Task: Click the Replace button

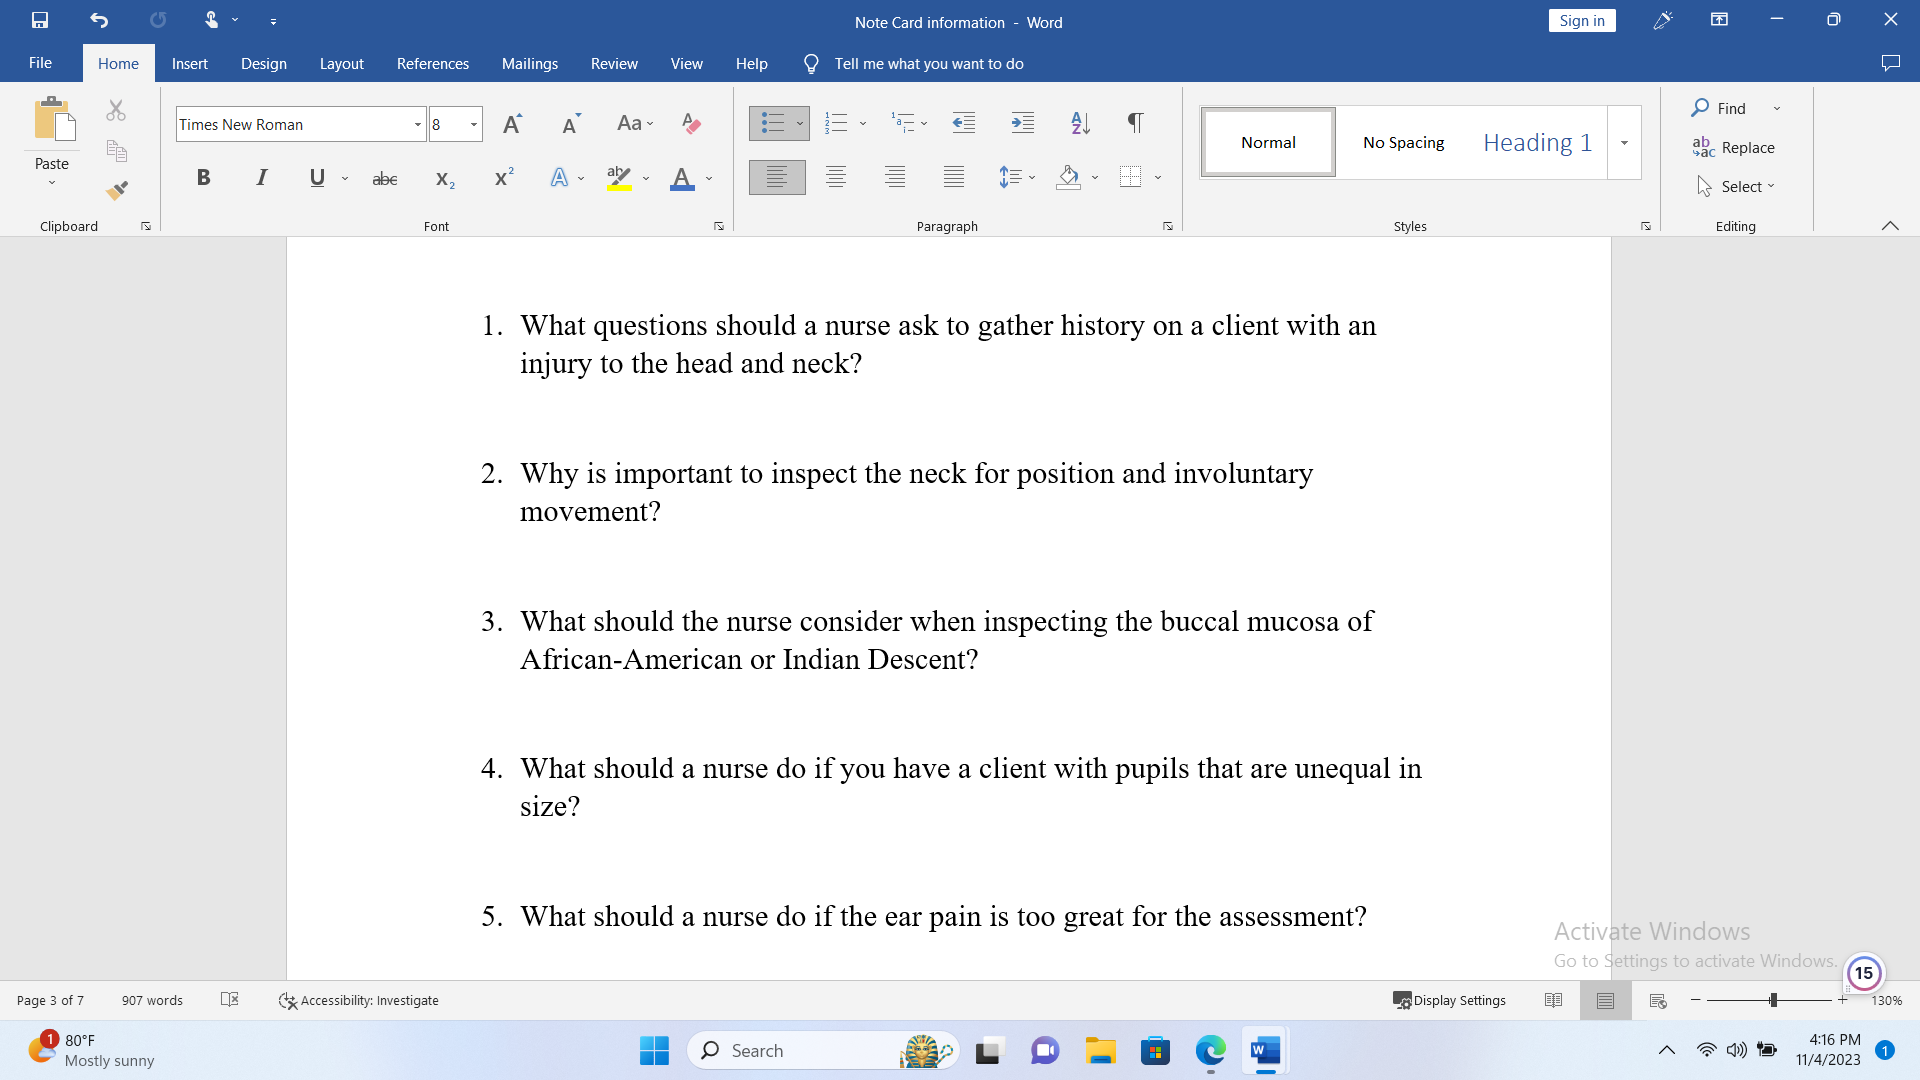Action: click(1734, 147)
